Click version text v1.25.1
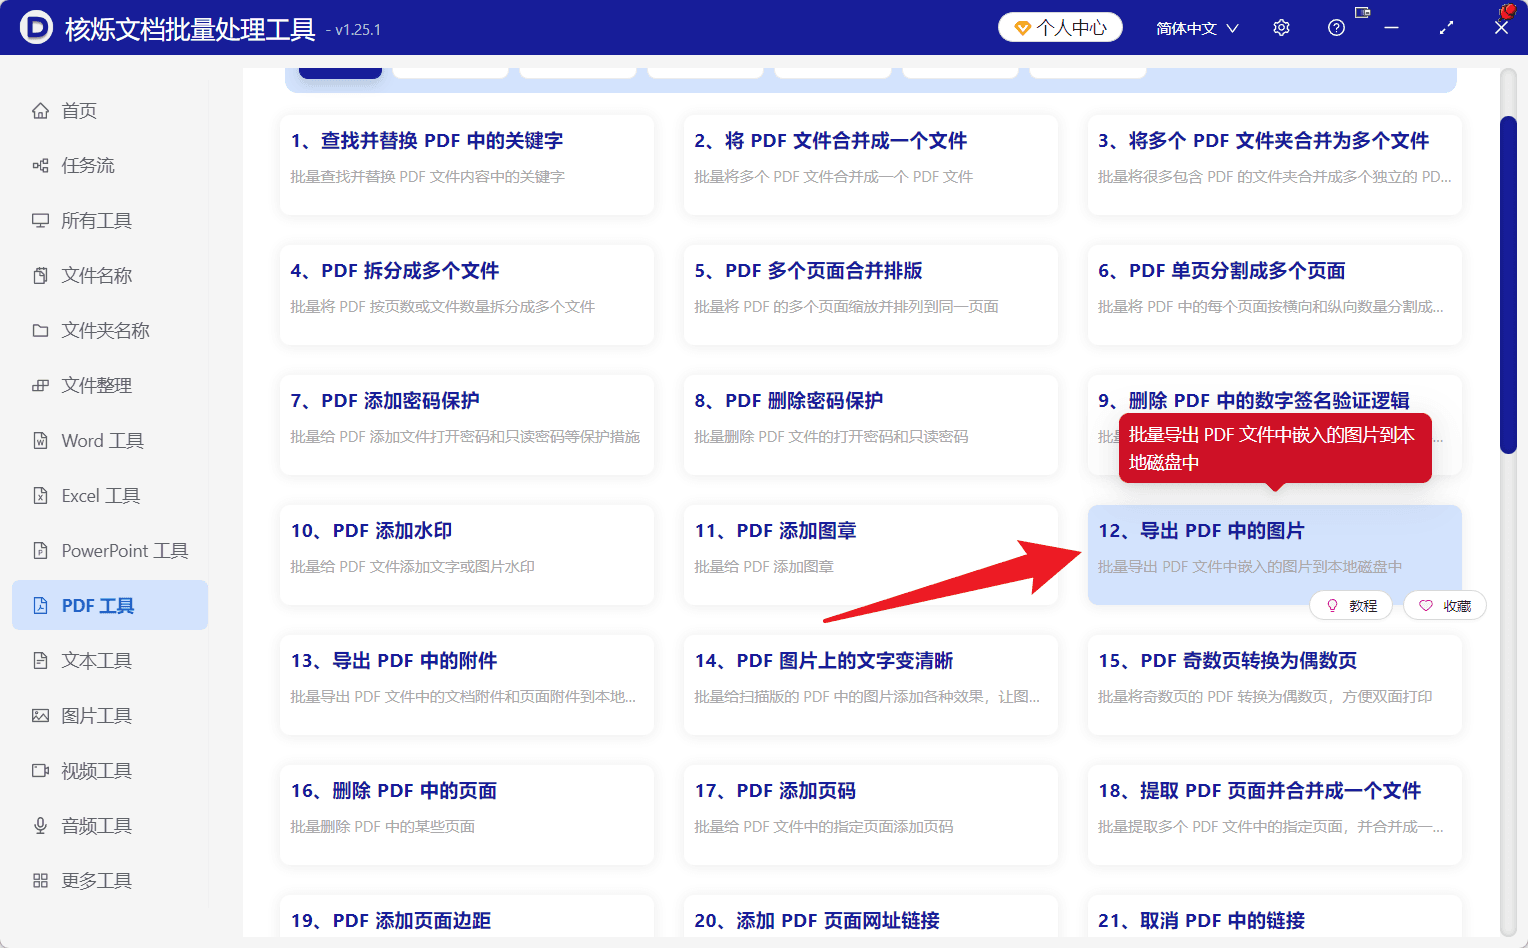 click(353, 30)
